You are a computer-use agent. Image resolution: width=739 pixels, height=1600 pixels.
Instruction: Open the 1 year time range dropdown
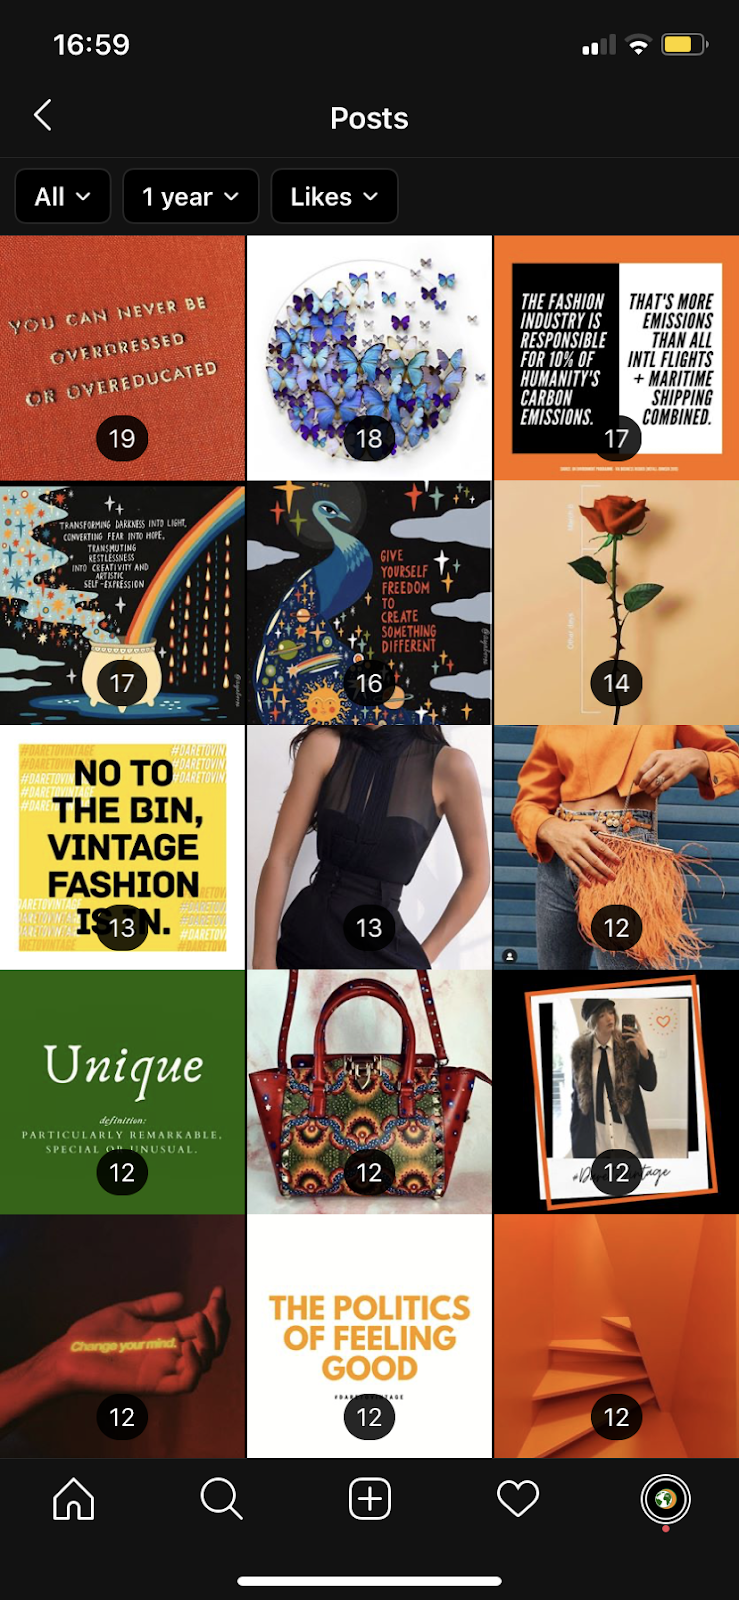click(x=191, y=196)
